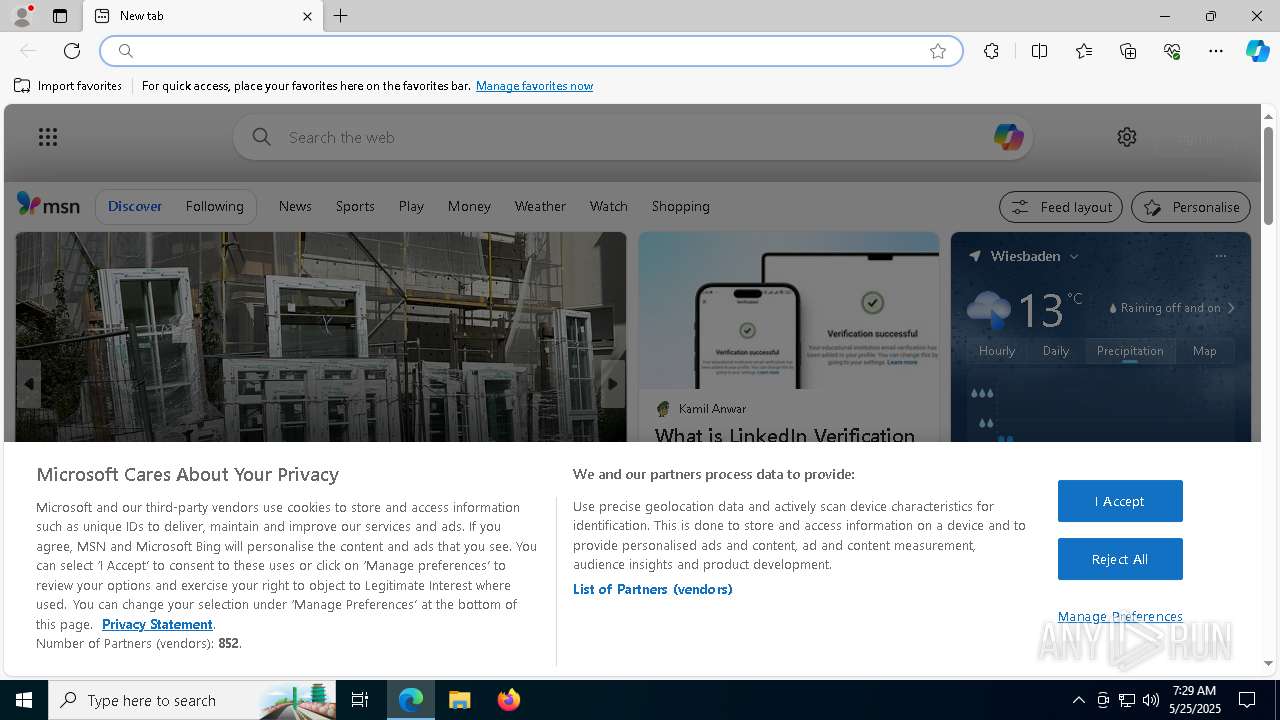Open the Weather menu item

tap(540, 206)
